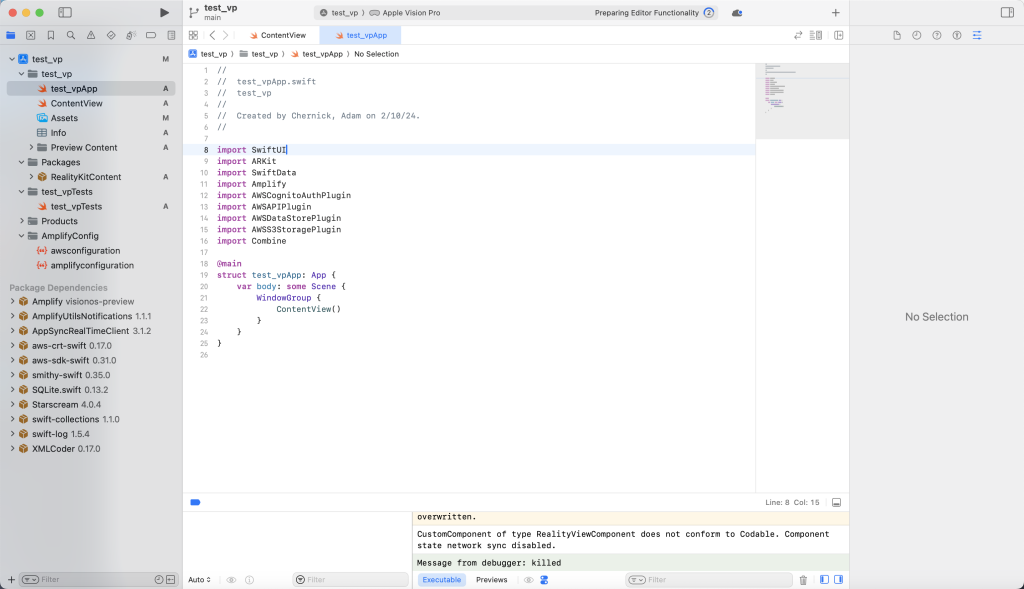View Xcode Cloud status via the cloud icon
Viewport: 1024px width, 589px height.
[735, 13]
